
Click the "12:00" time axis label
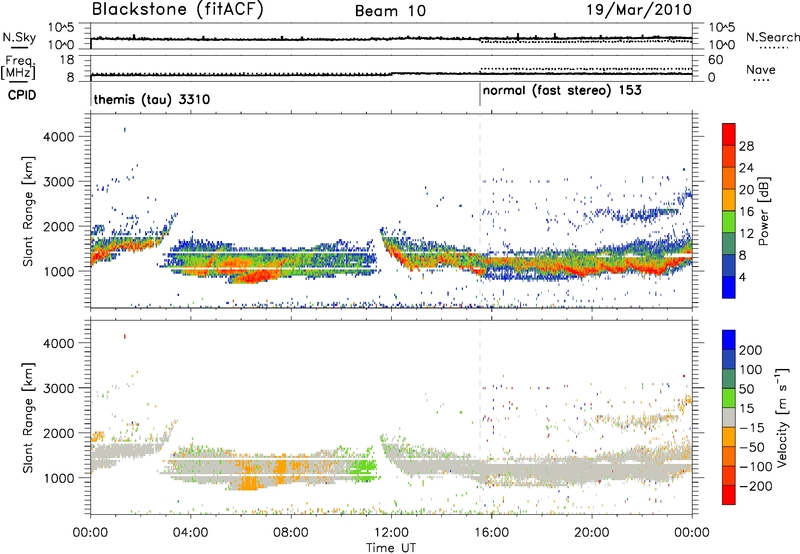(x=391, y=533)
